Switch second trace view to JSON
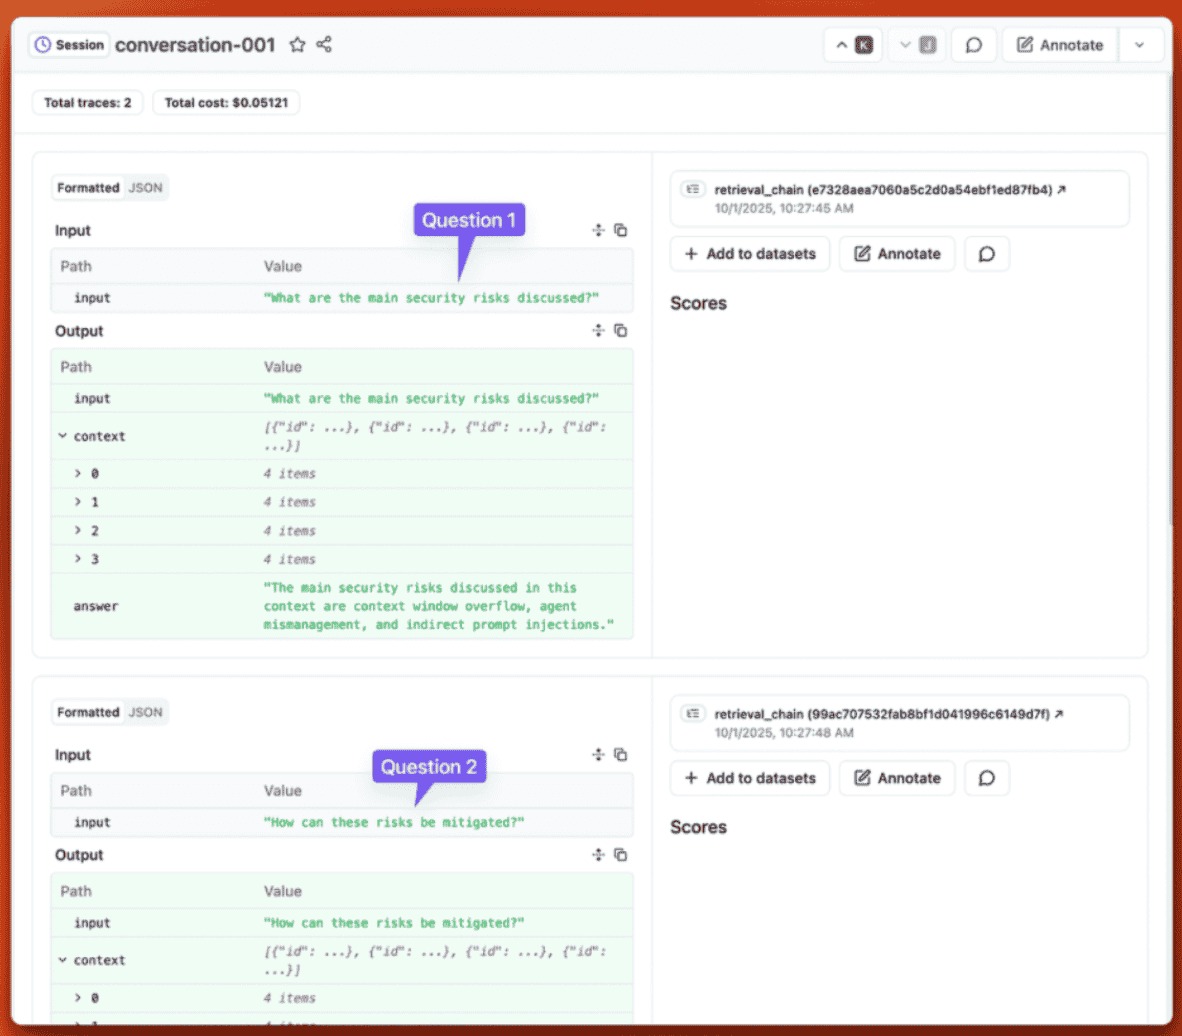Viewport: 1182px width, 1036px height. 145,712
